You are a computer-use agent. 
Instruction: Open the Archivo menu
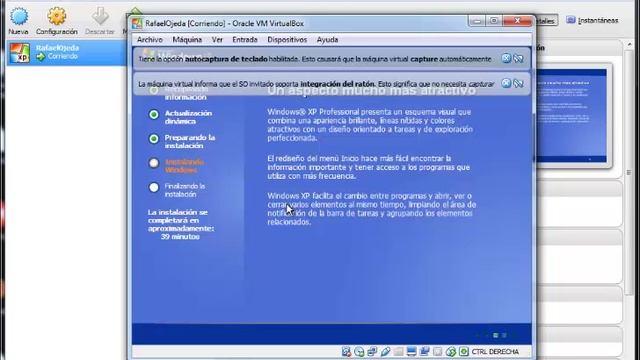[149, 40]
